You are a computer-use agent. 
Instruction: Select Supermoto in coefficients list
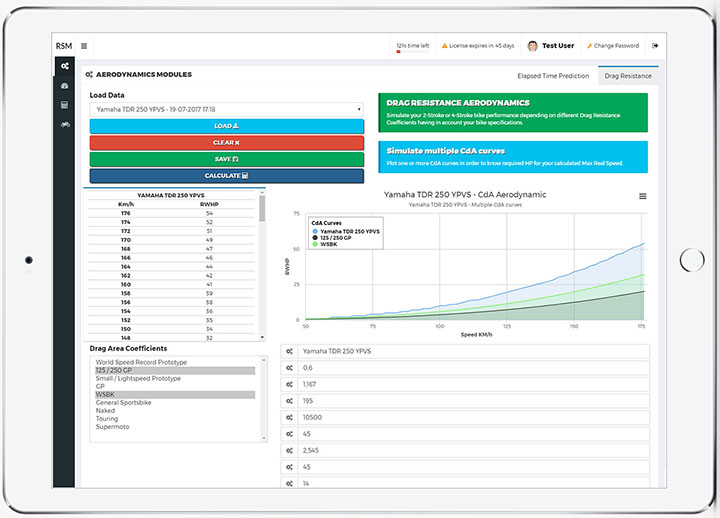pyautogui.click(x=112, y=427)
